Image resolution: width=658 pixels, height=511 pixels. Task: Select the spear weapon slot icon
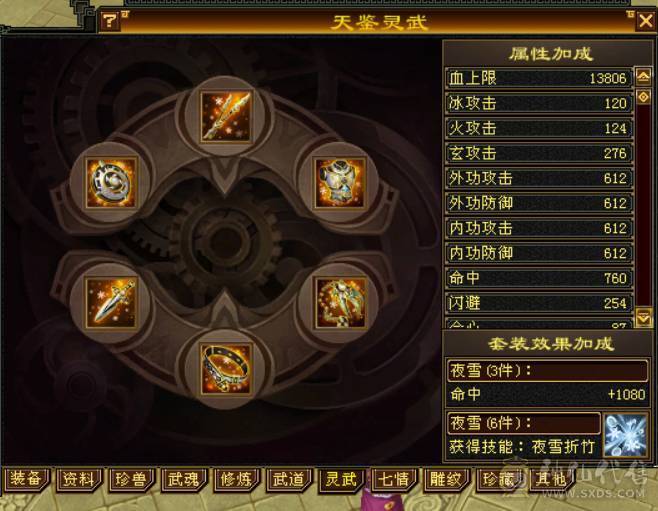point(226,117)
